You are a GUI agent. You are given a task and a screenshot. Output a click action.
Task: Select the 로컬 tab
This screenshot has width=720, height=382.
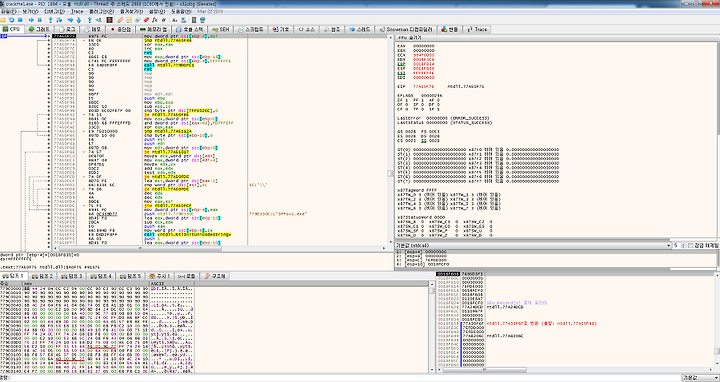pyautogui.click(x=186, y=276)
